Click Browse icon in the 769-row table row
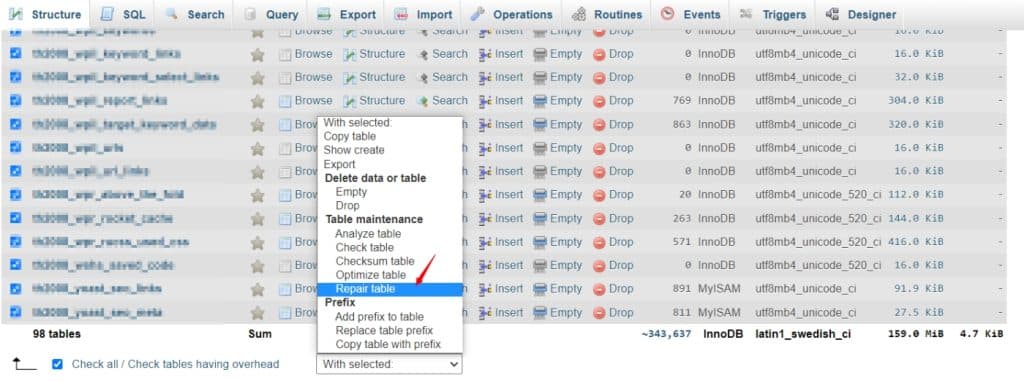The height and width of the screenshot is (381, 1024). 285,101
